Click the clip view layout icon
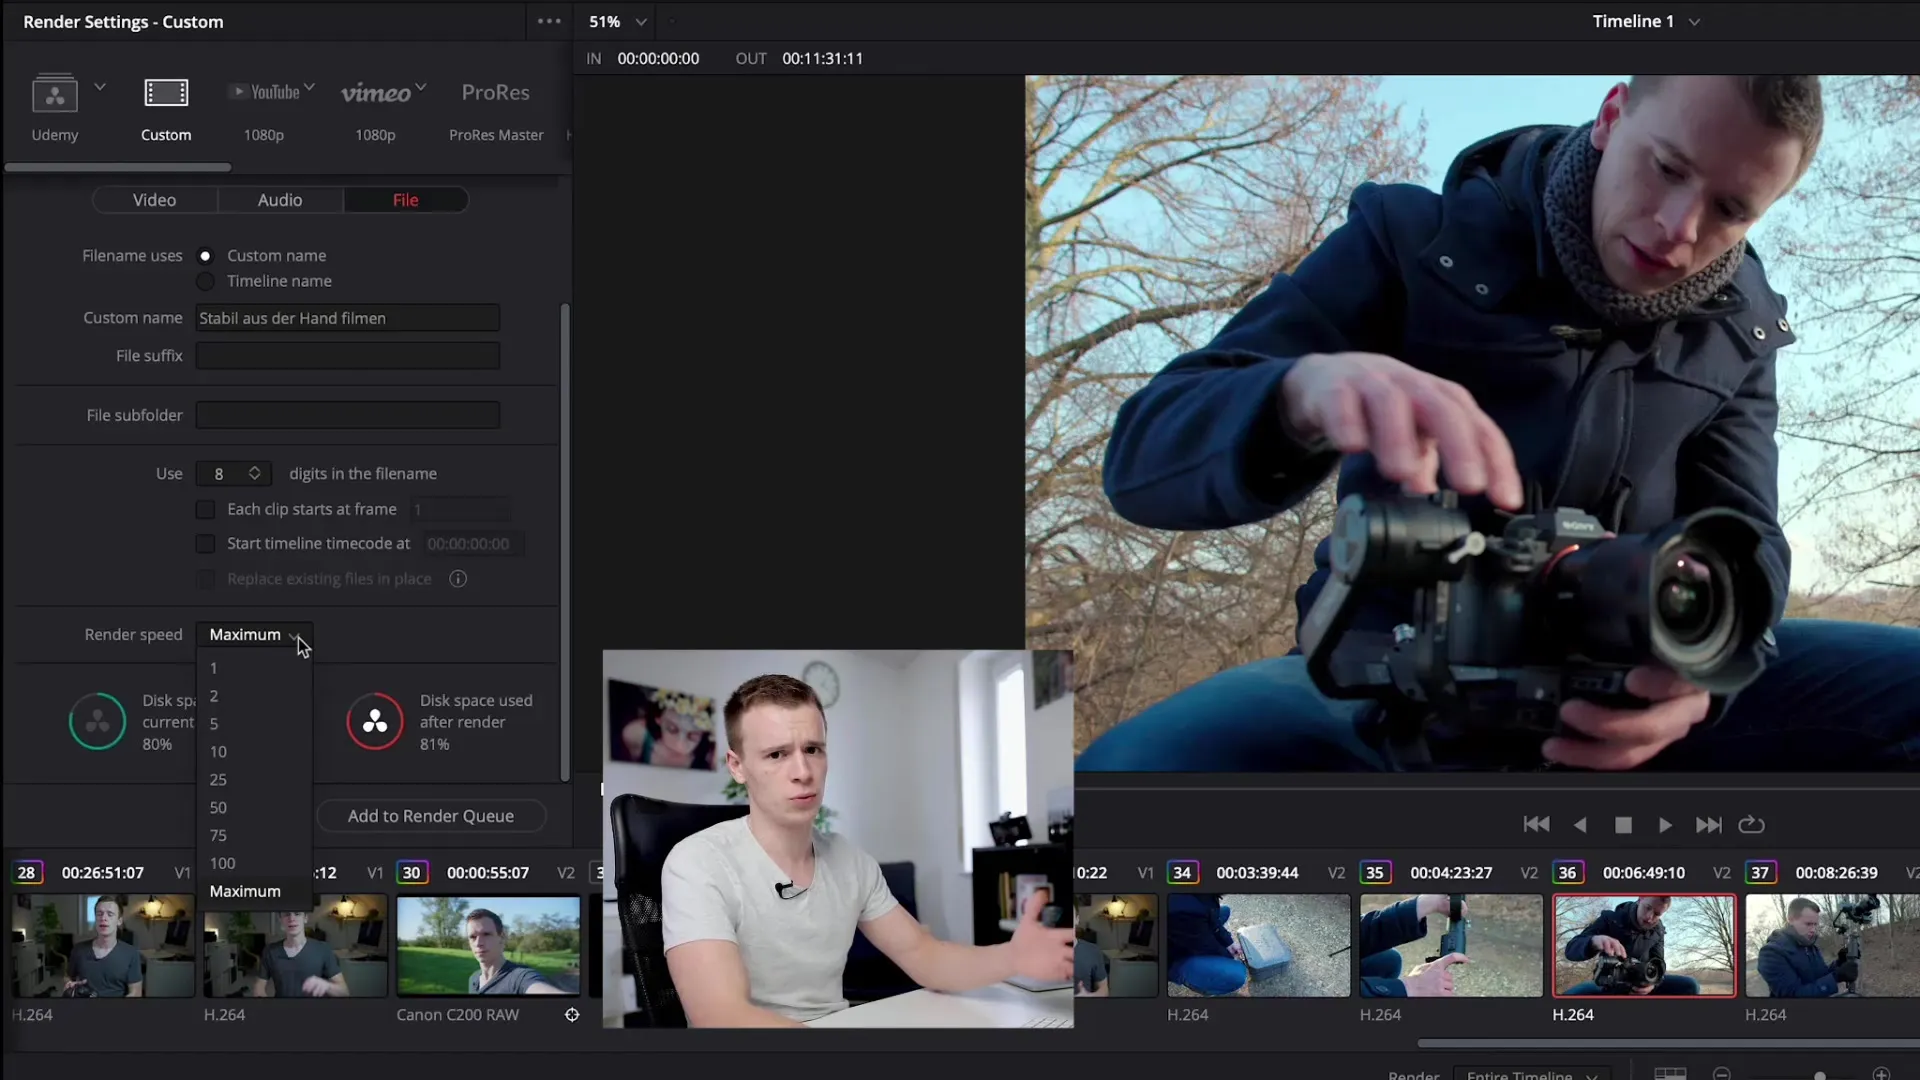The image size is (1920, 1080). 1670,1073
